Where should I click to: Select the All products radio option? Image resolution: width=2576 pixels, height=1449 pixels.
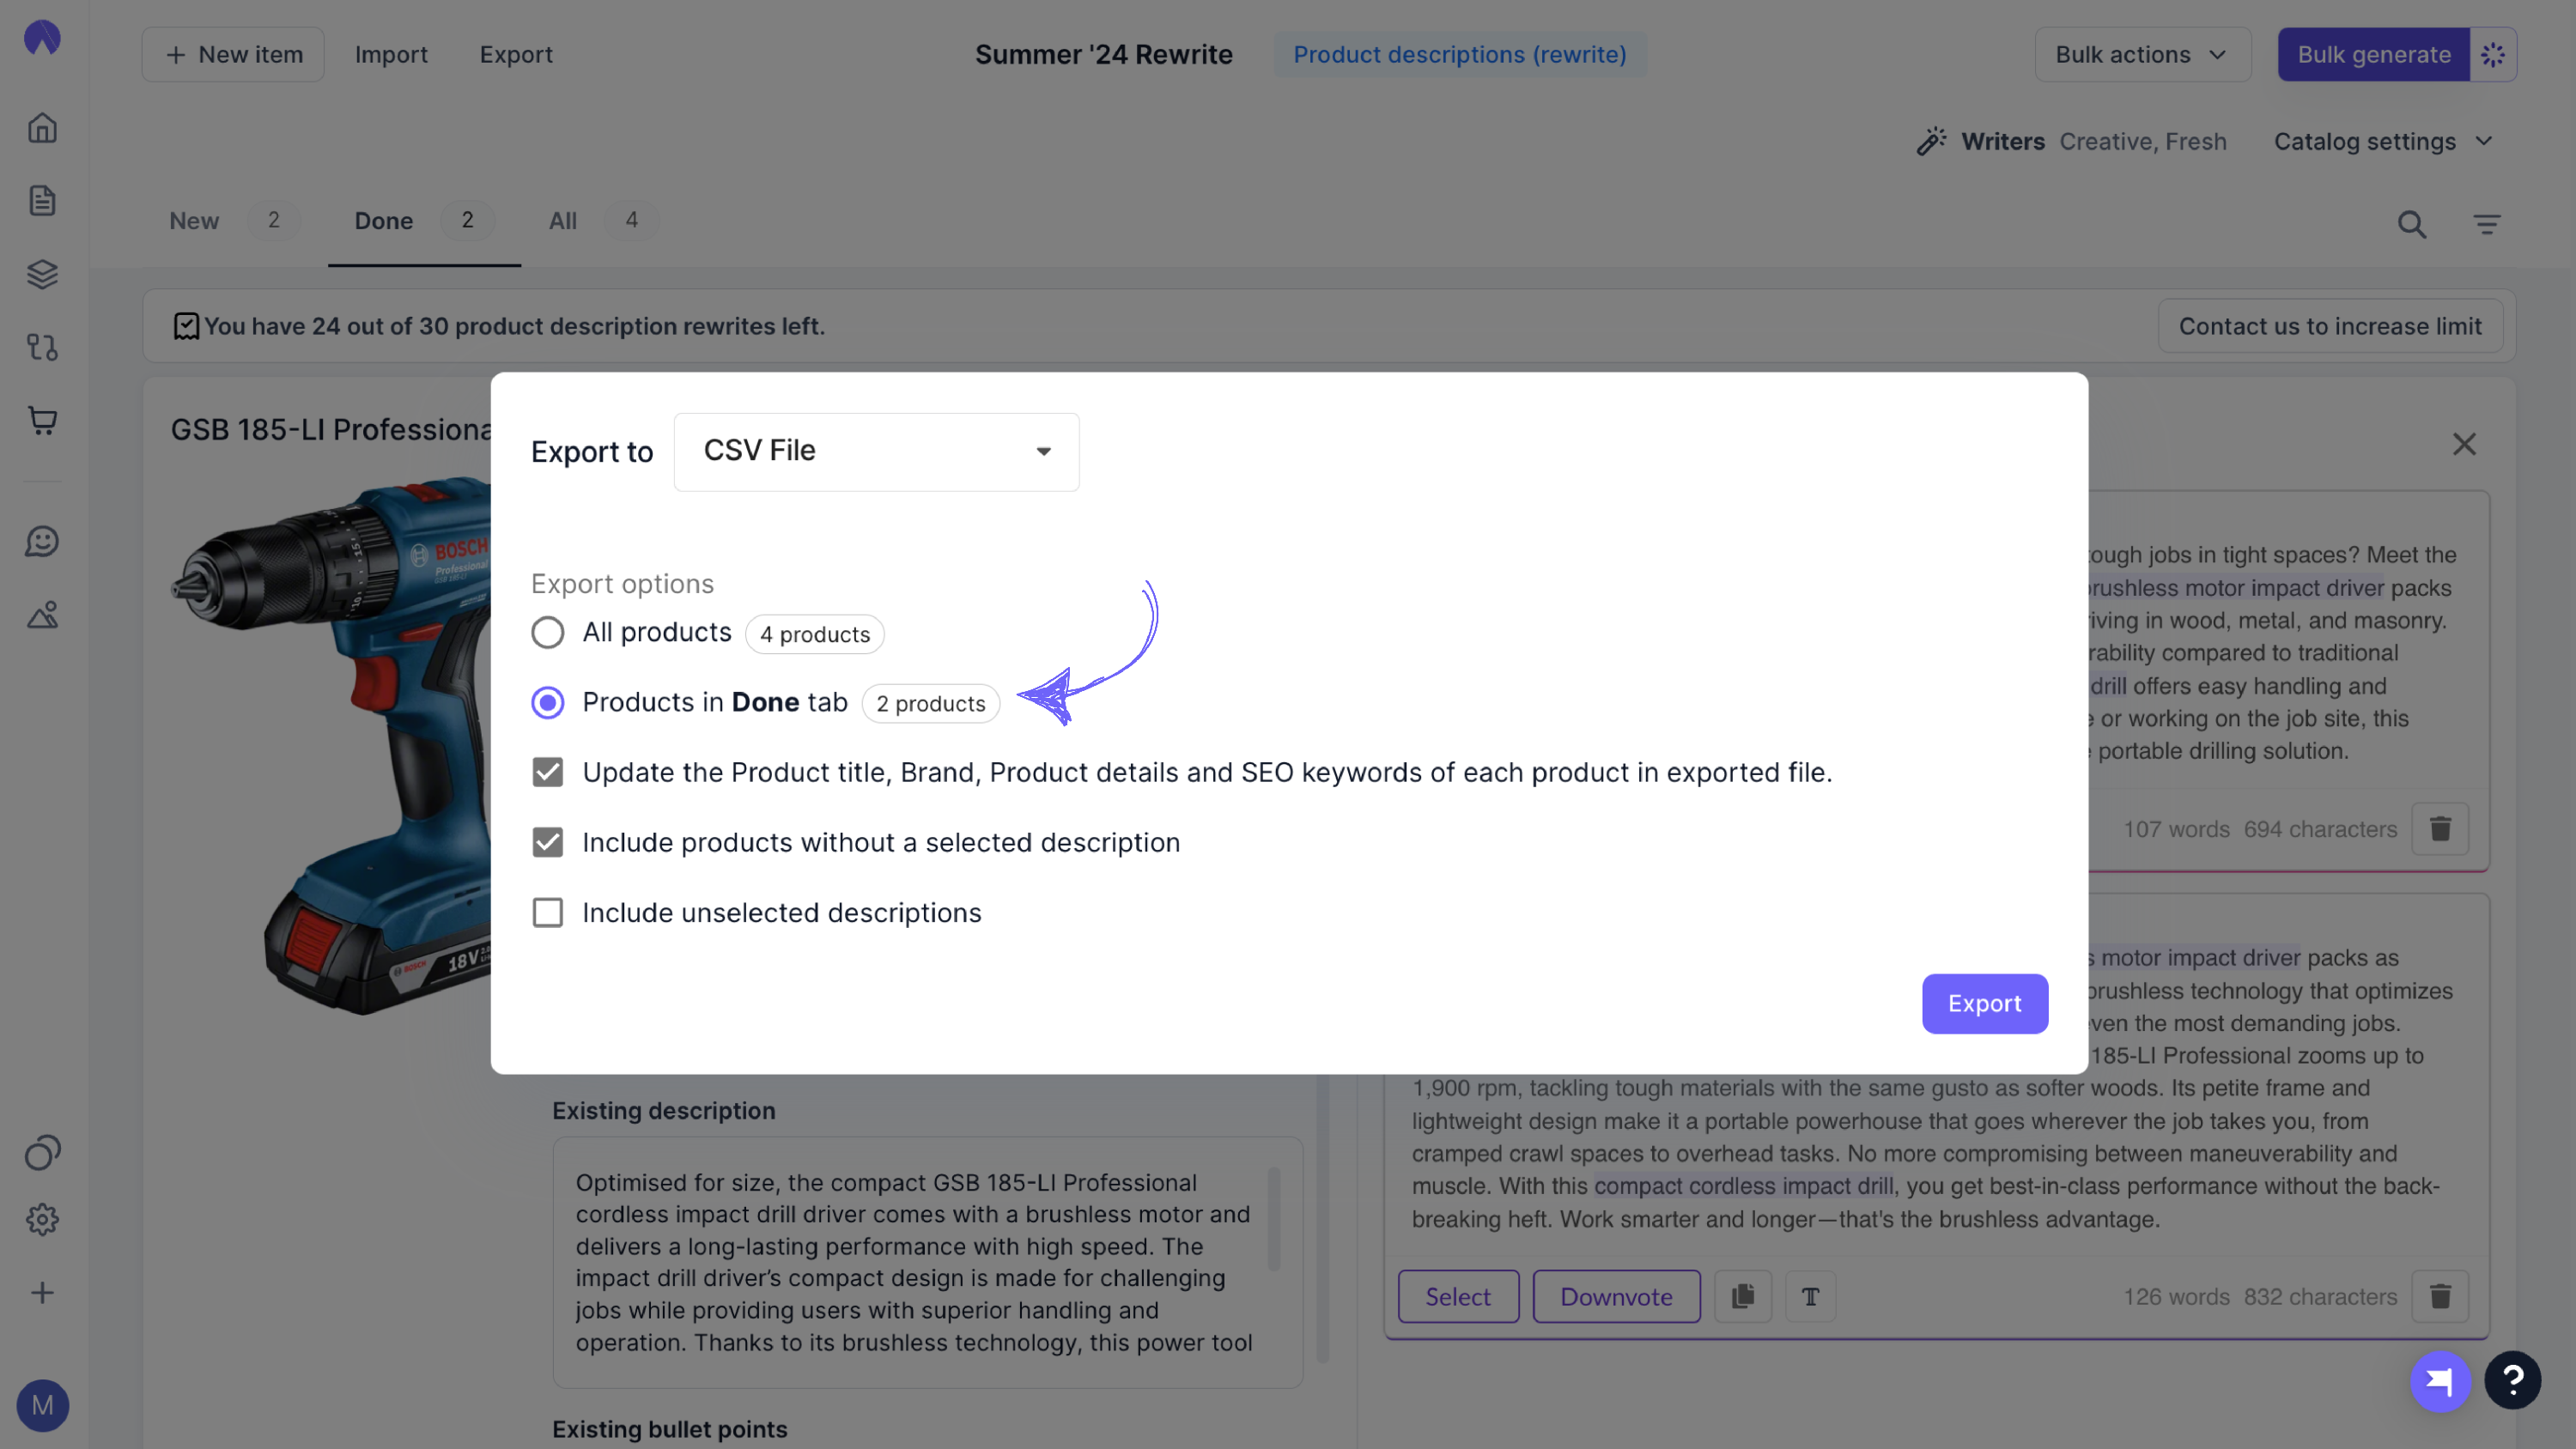click(547, 632)
